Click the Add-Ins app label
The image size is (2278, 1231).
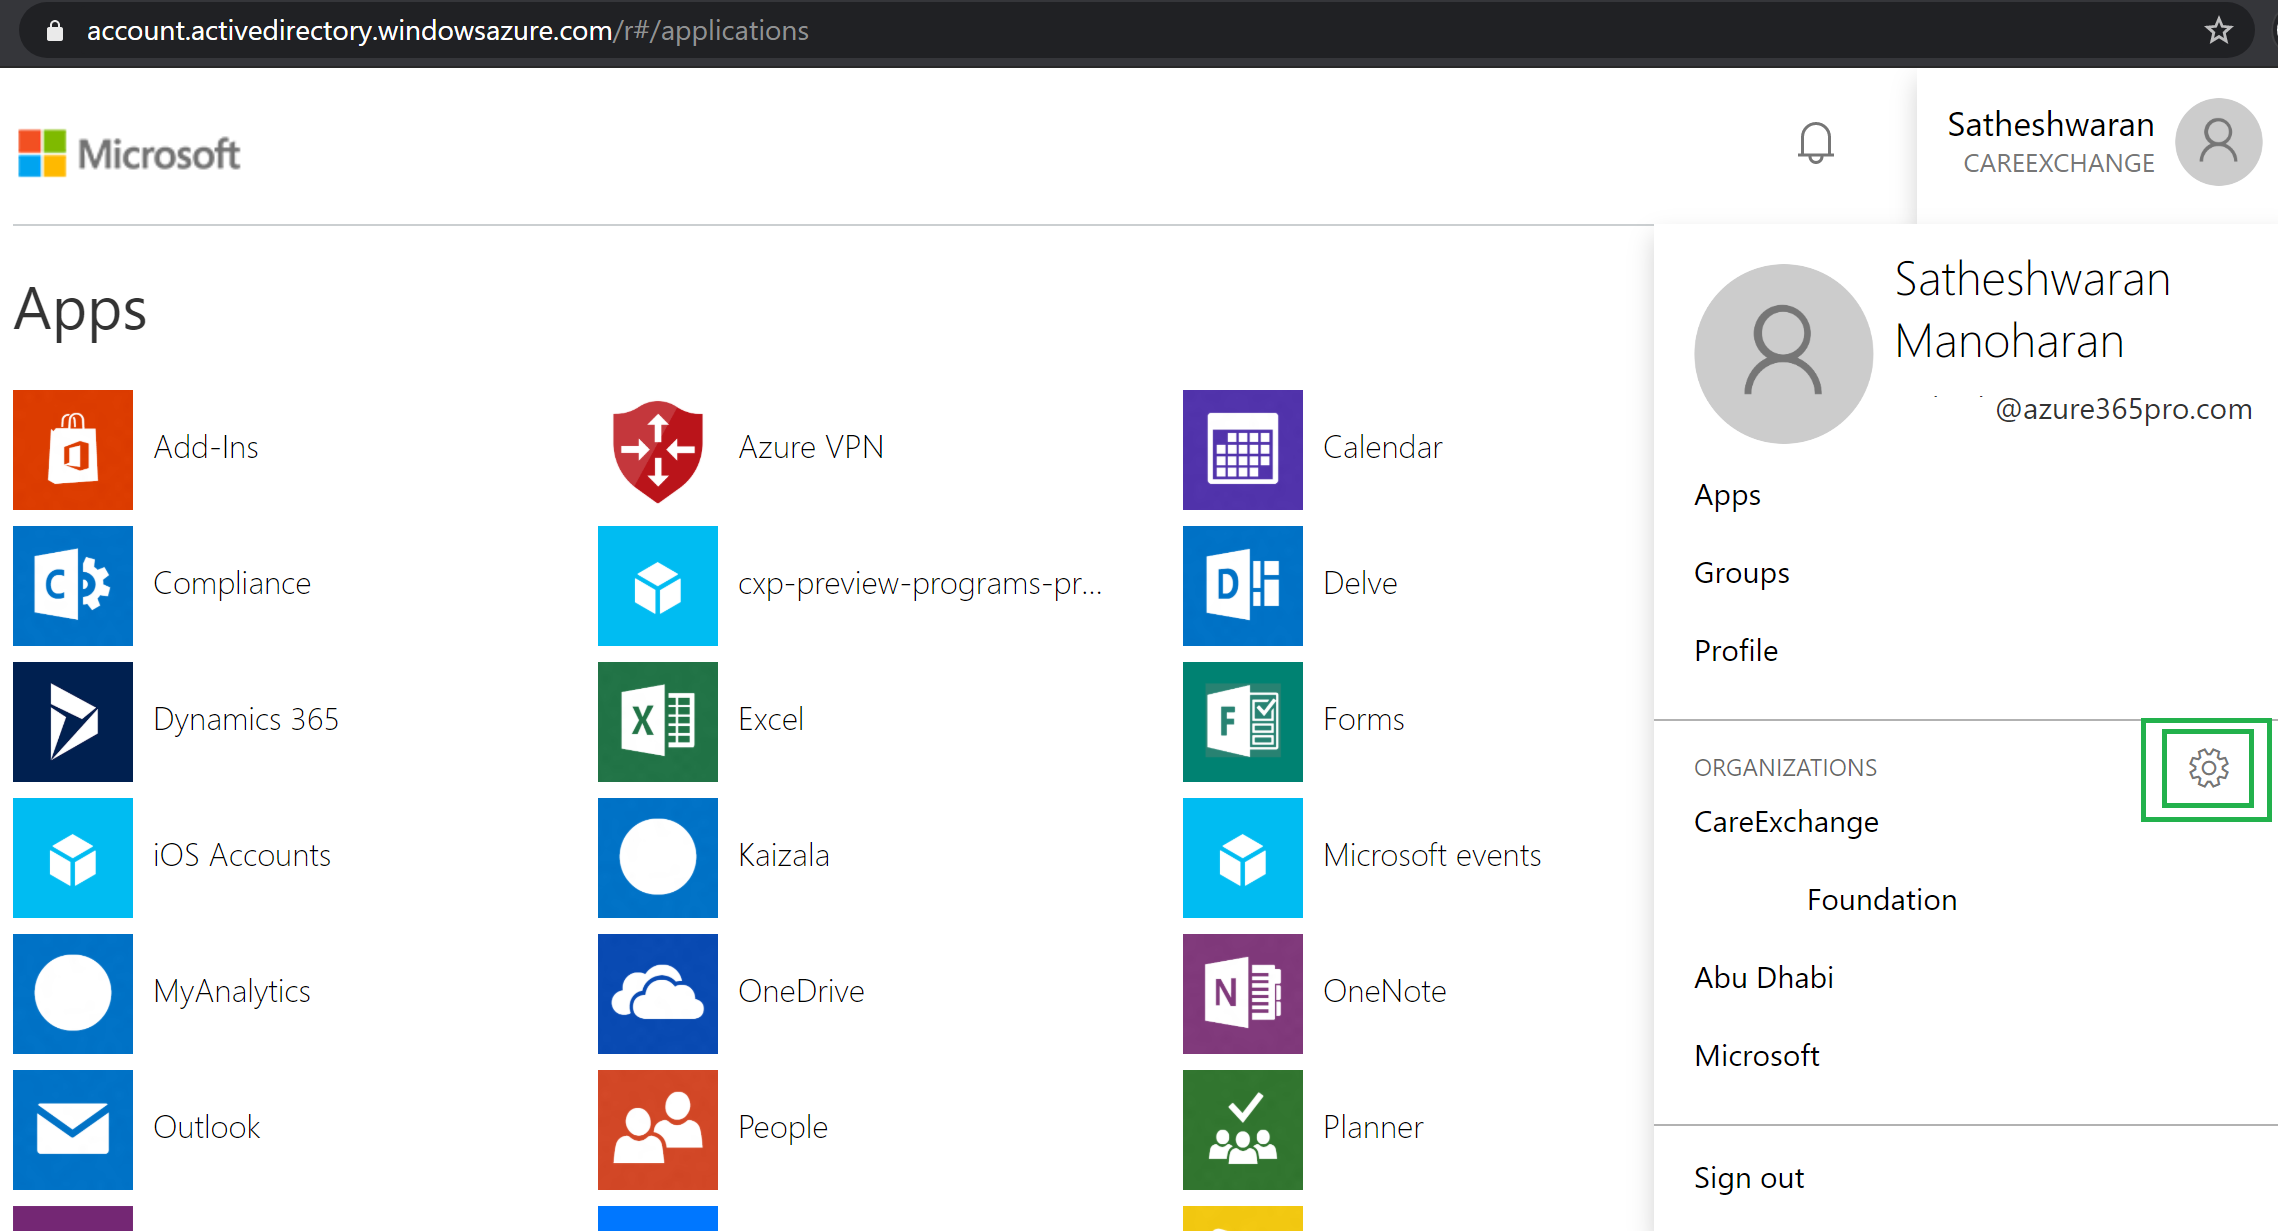coord(206,447)
